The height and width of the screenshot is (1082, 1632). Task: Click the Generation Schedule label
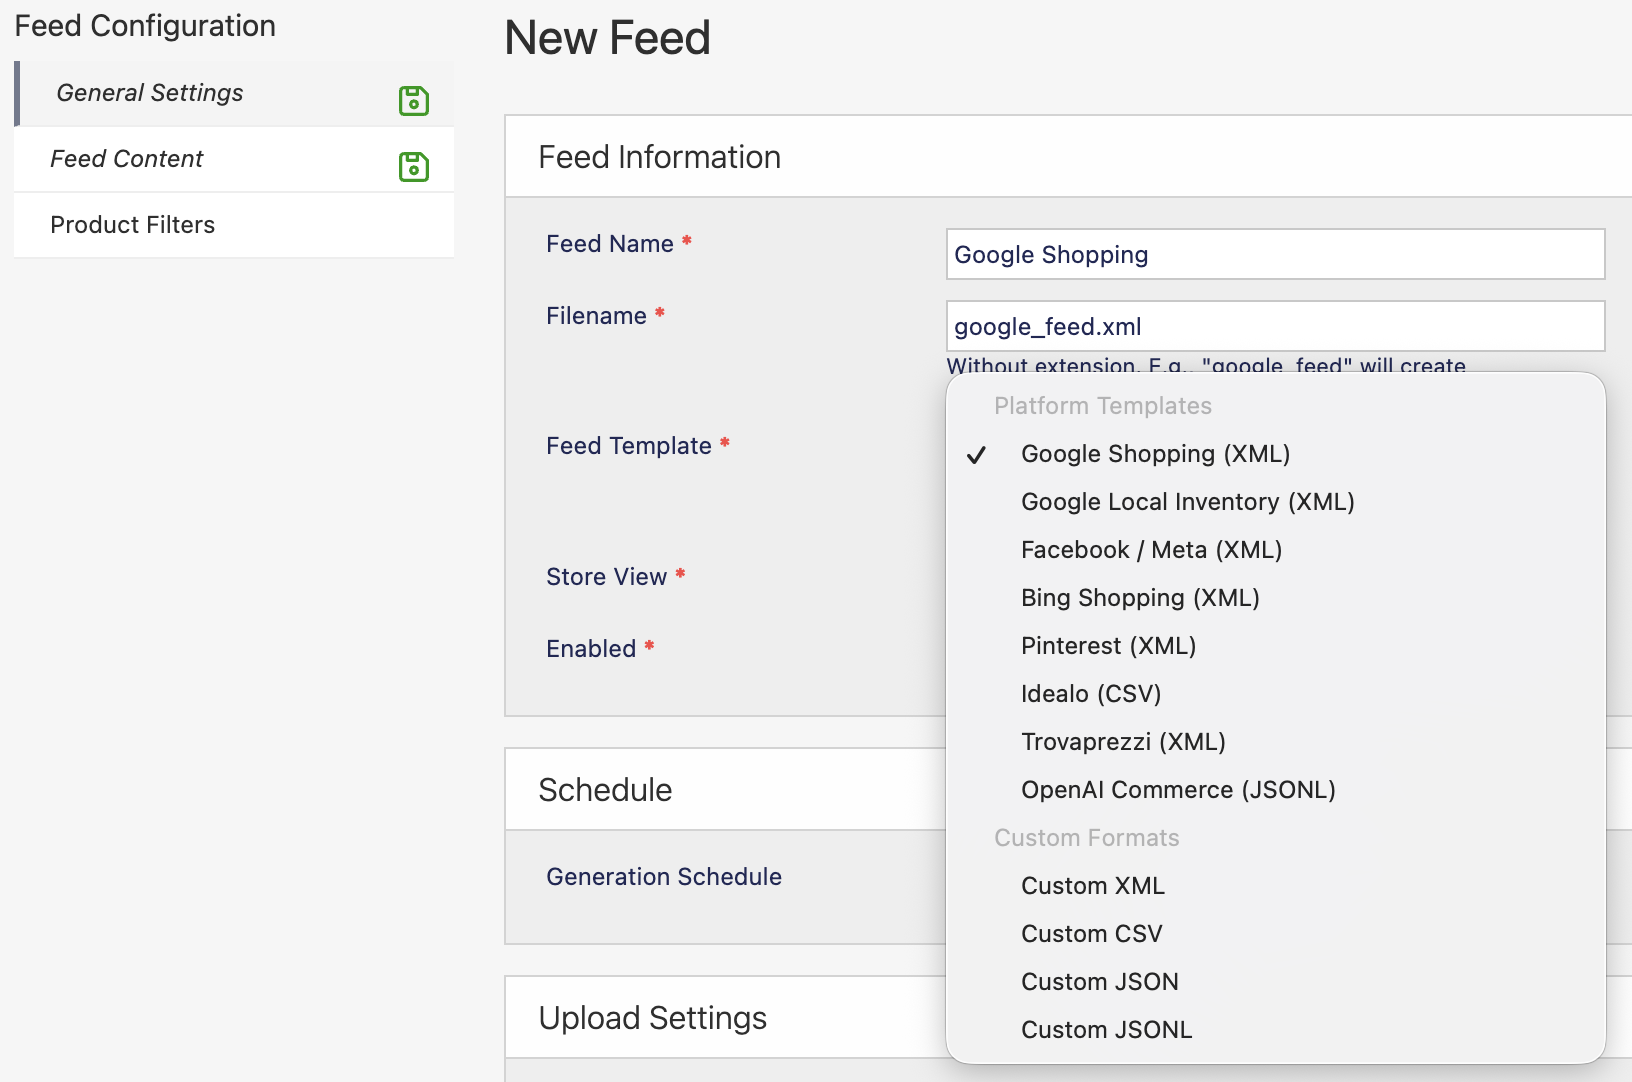click(x=664, y=877)
